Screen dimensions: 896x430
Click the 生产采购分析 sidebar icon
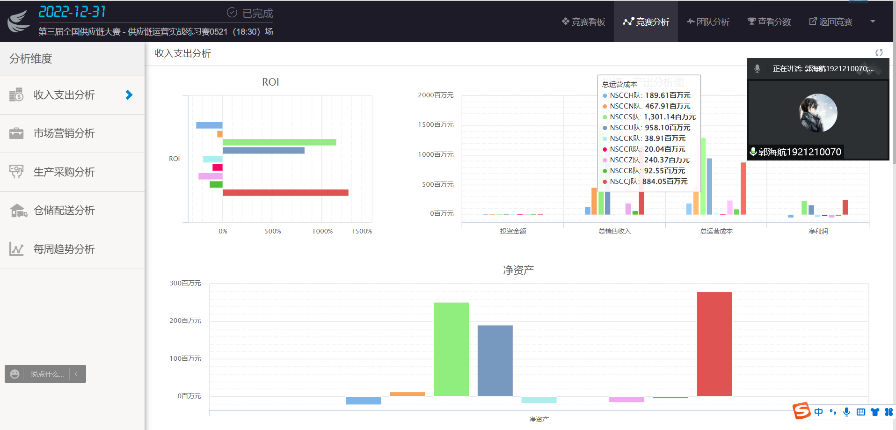17,172
